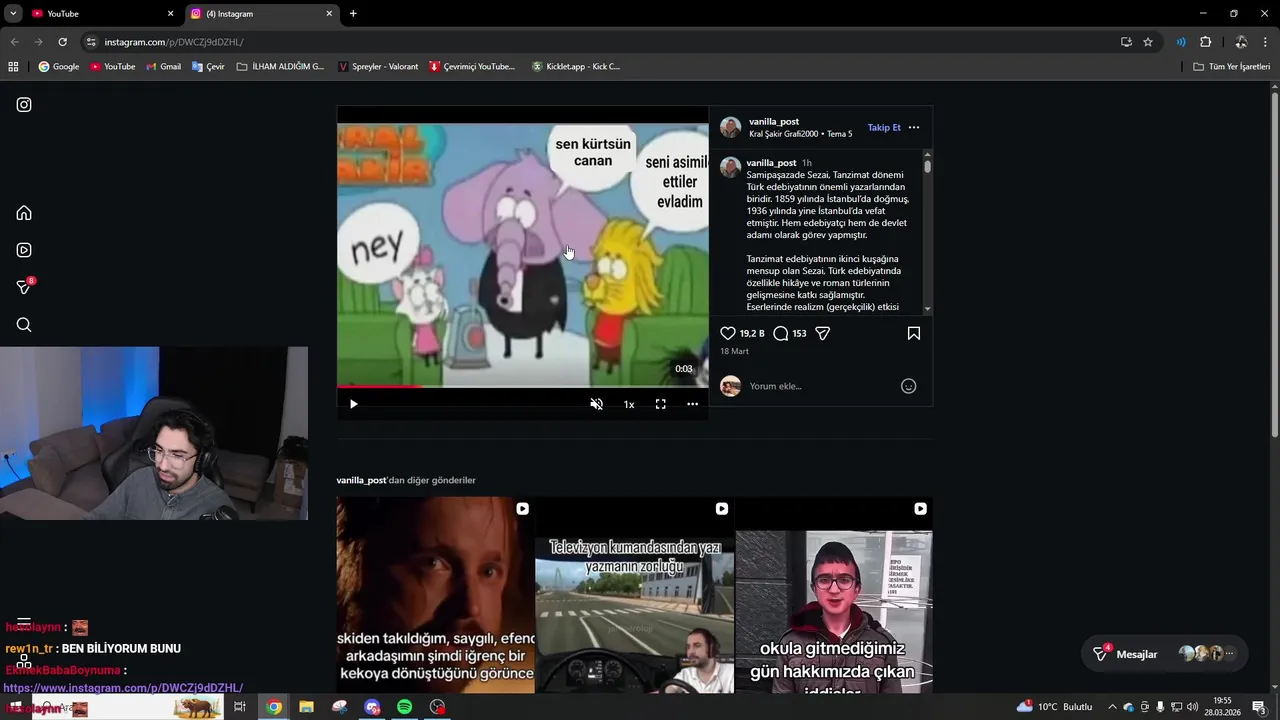Open Çevir bookmark
Image resolution: width=1280 pixels, height=720 pixels.
(208, 67)
